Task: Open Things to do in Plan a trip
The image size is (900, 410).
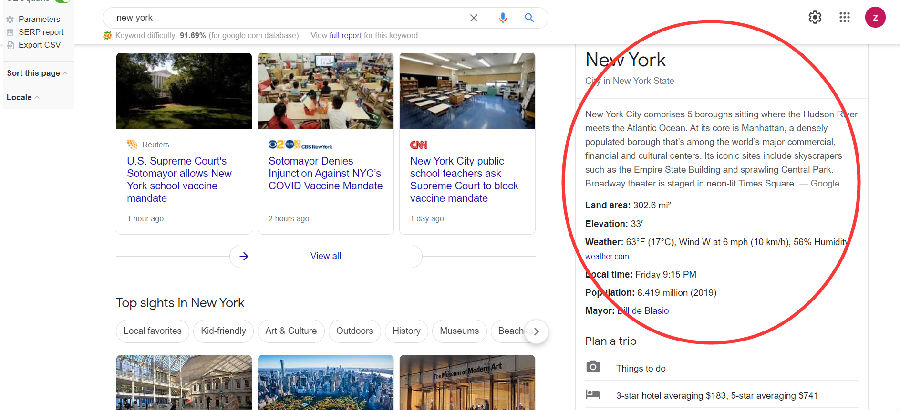Action: point(641,369)
